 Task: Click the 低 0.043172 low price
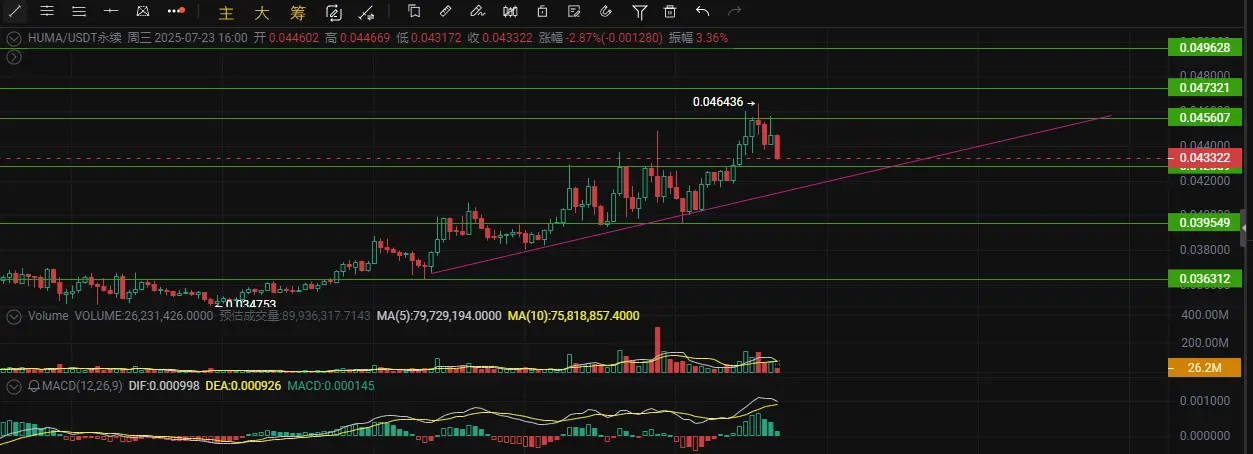(x=431, y=37)
